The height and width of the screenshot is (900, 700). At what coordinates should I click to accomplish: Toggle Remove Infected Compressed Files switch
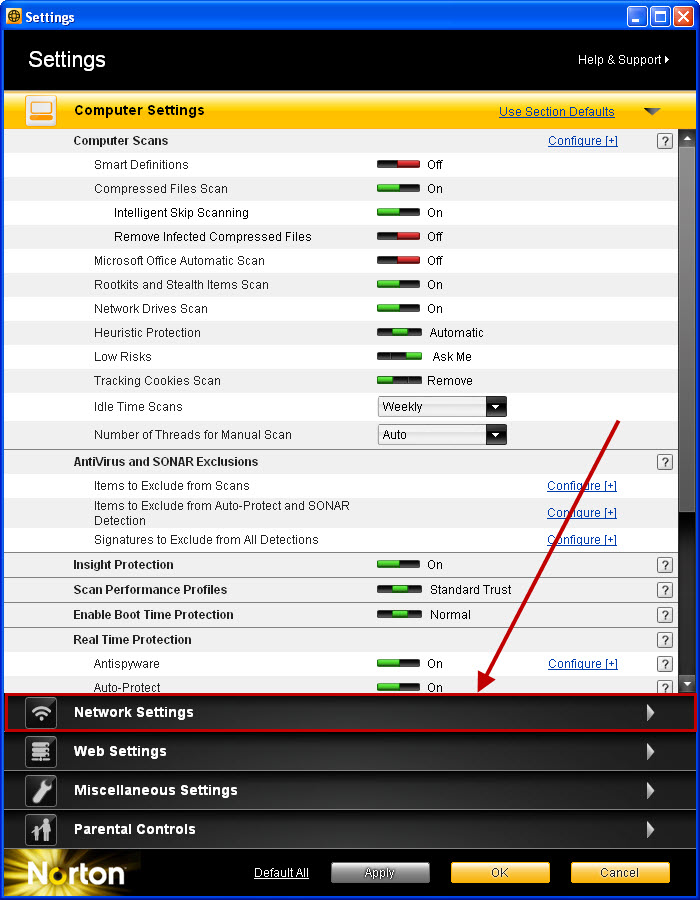(x=398, y=236)
